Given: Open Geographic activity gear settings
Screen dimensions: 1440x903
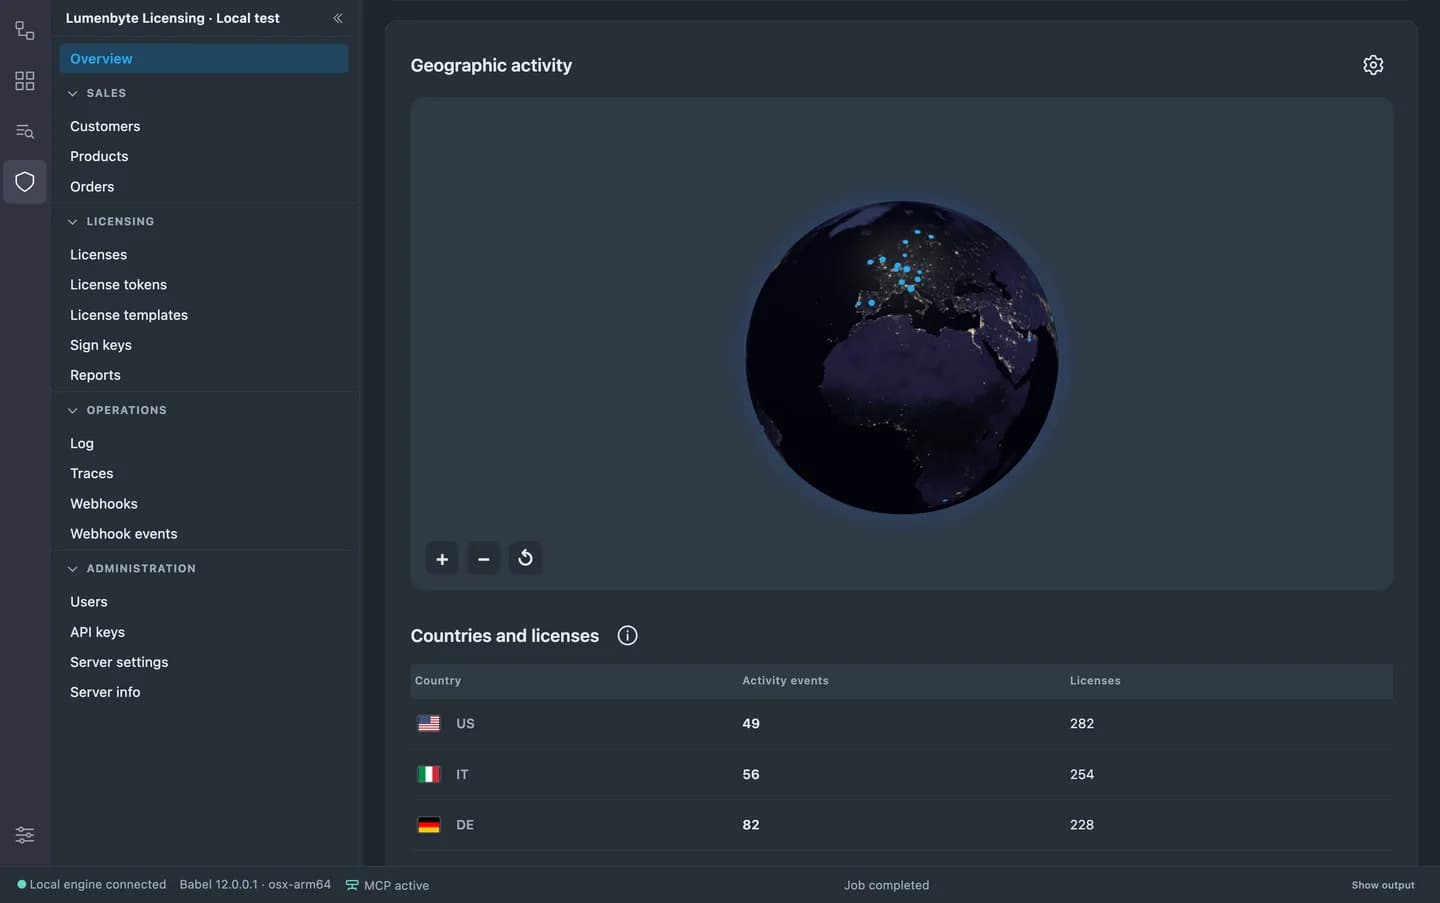Looking at the screenshot, I should tap(1373, 65).
